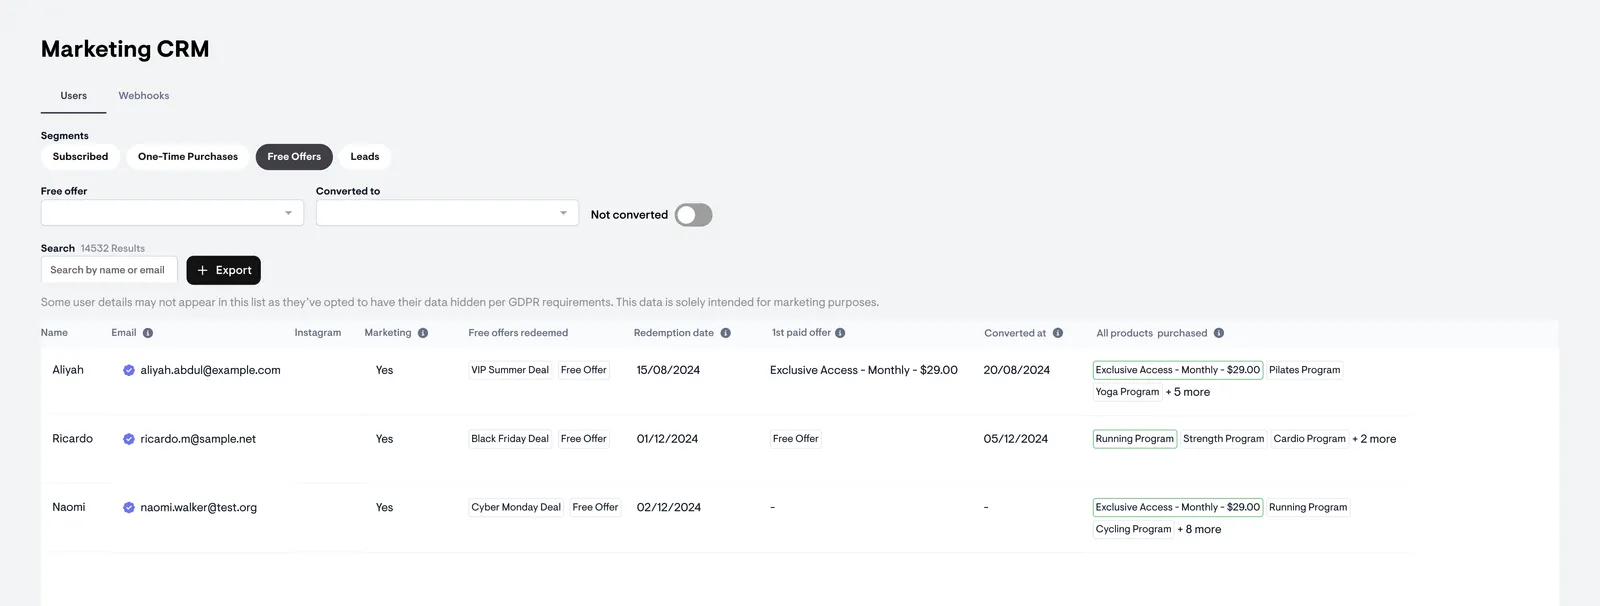The width and height of the screenshot is (1600, 606).
Task: Click converted date 05/12/2024
Action: pyautogui.click(x=1016, y=439)
